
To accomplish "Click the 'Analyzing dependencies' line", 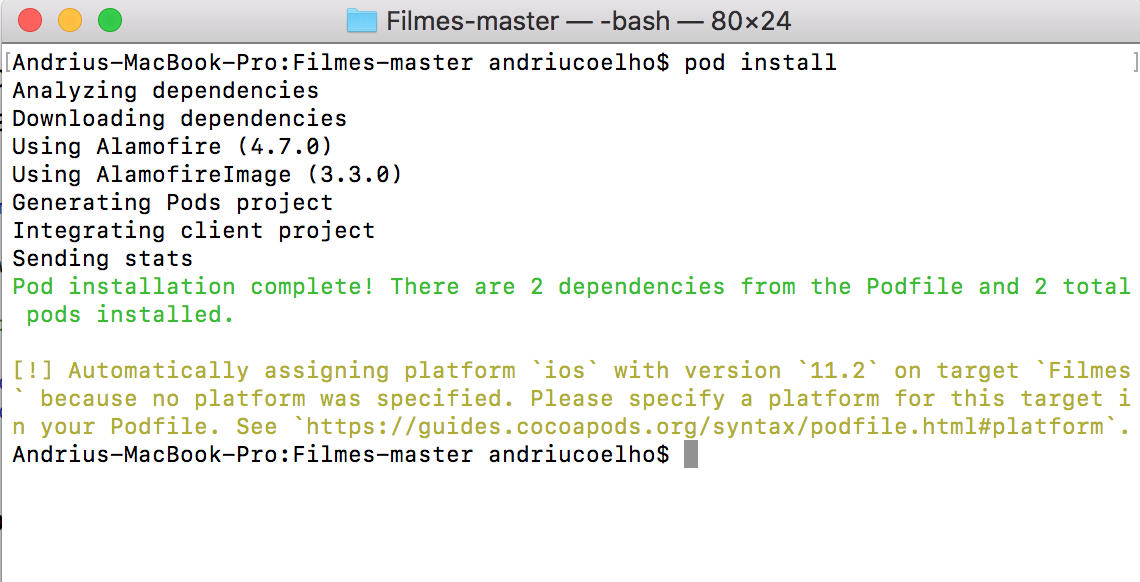I will [x=166, y=91].
